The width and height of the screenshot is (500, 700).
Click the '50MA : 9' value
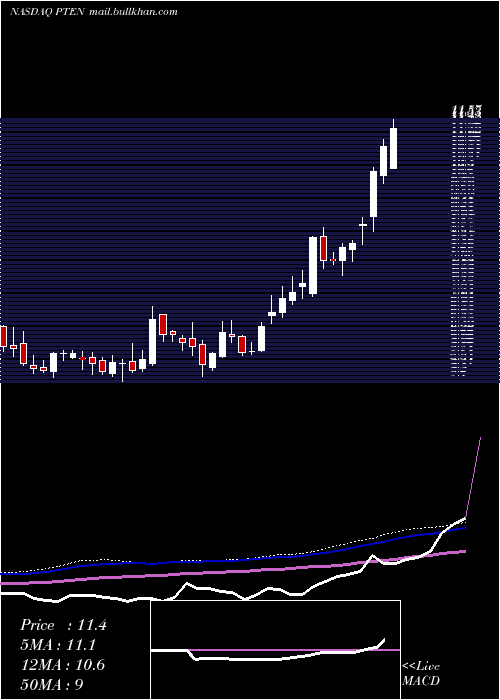(x=52, y=684)
